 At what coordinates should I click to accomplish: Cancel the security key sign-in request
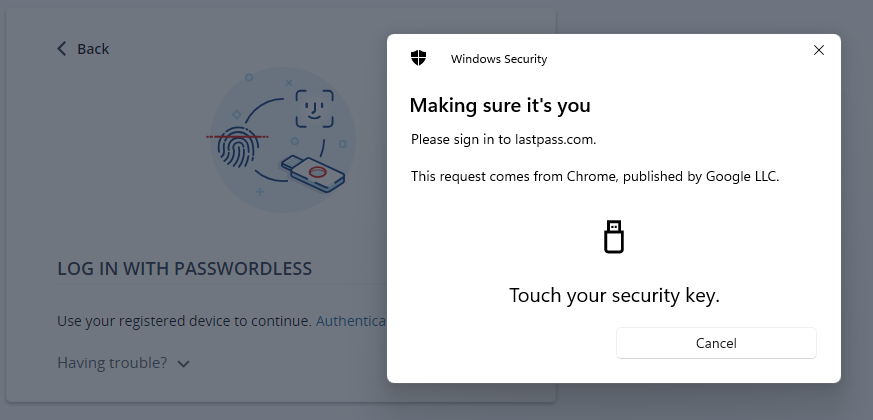click(716, 343)
